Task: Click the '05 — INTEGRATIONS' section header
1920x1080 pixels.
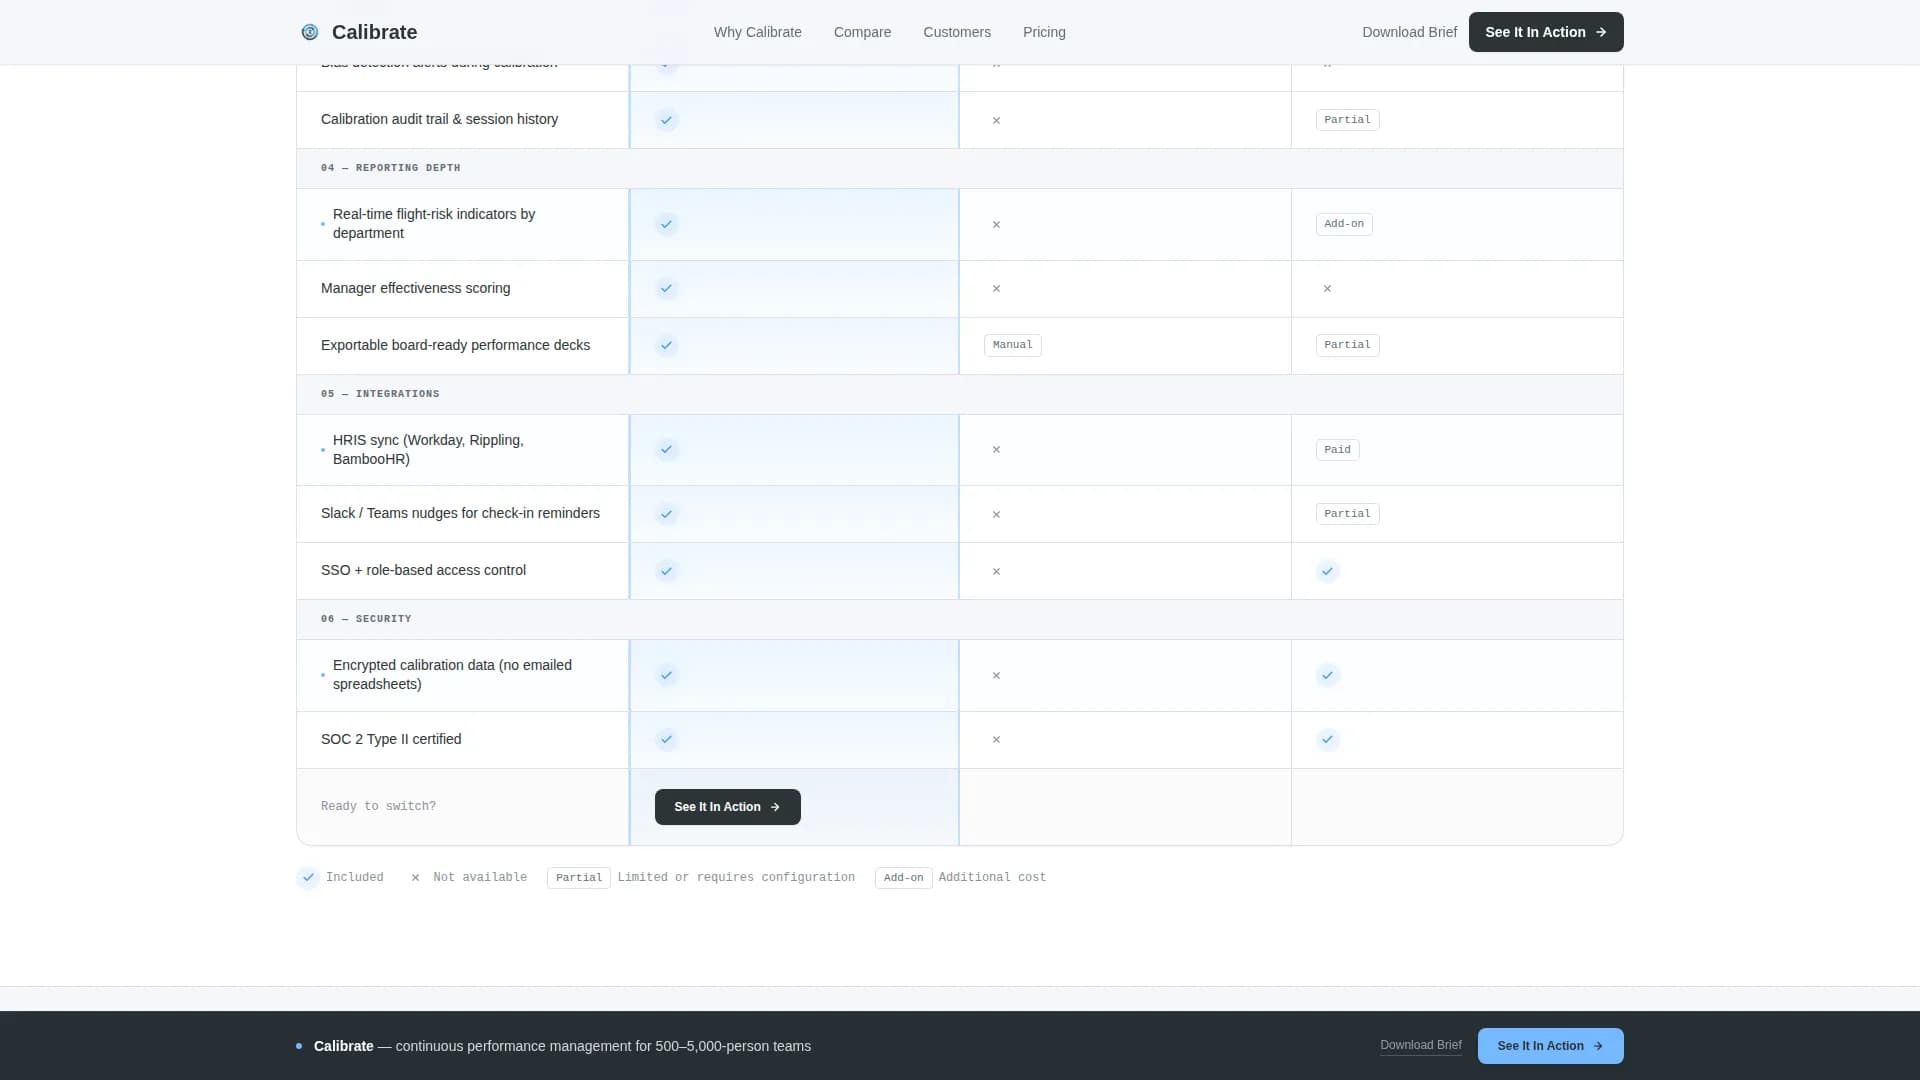Action: (380, 394)
